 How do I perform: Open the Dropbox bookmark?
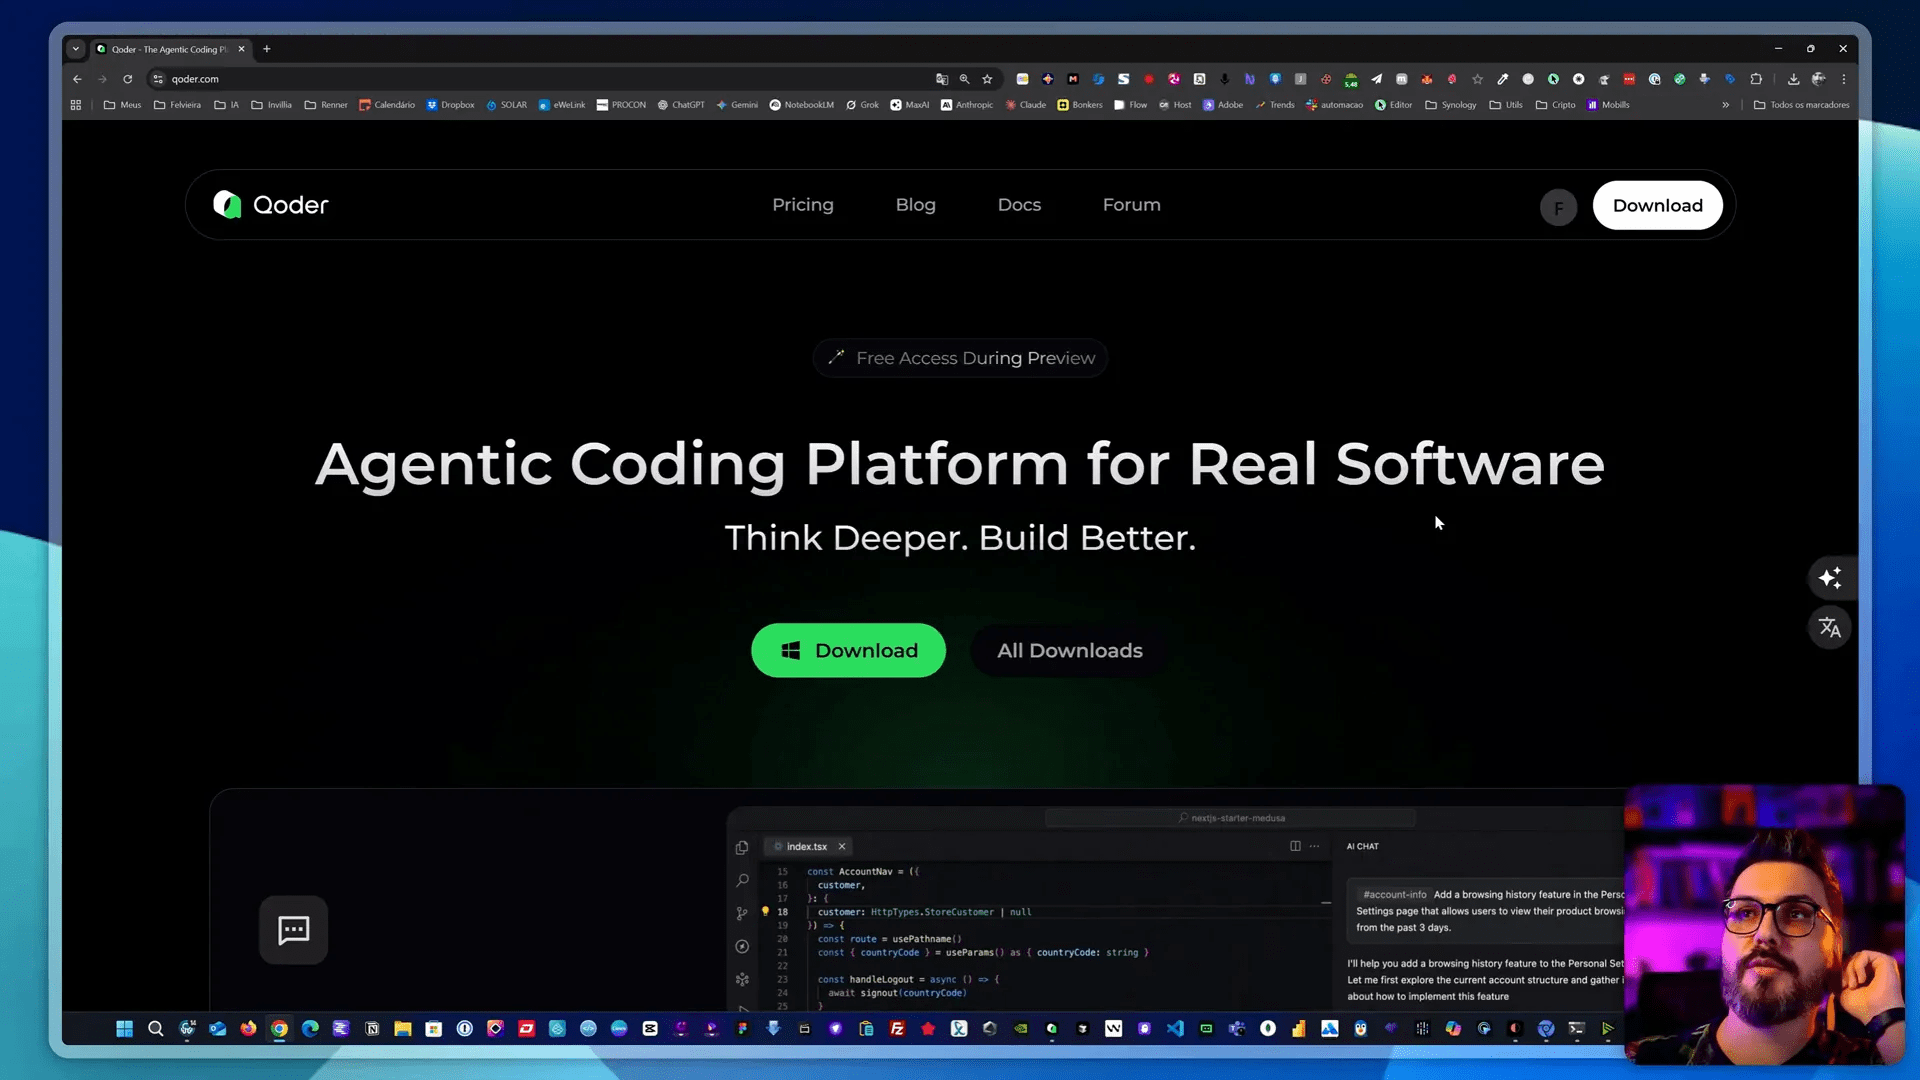(450, 105)
